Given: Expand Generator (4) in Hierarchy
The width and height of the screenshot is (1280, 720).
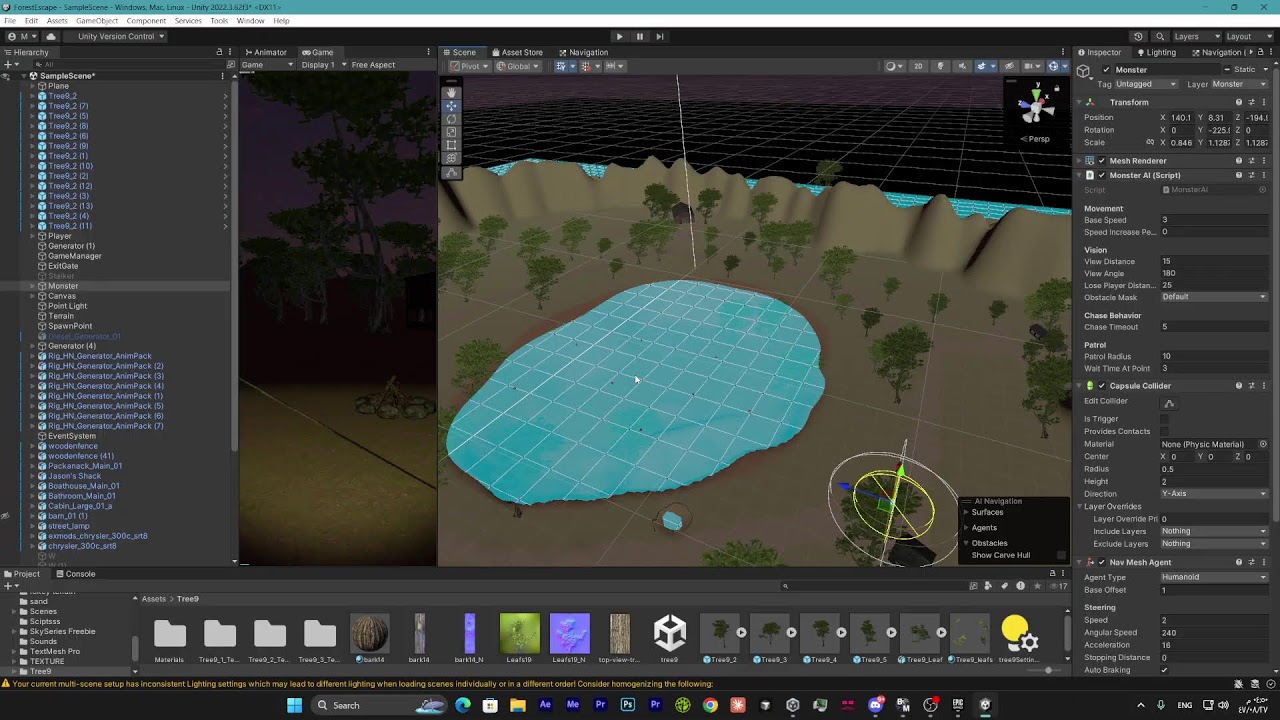Looking at the screenshot, I should coord(31,346).
